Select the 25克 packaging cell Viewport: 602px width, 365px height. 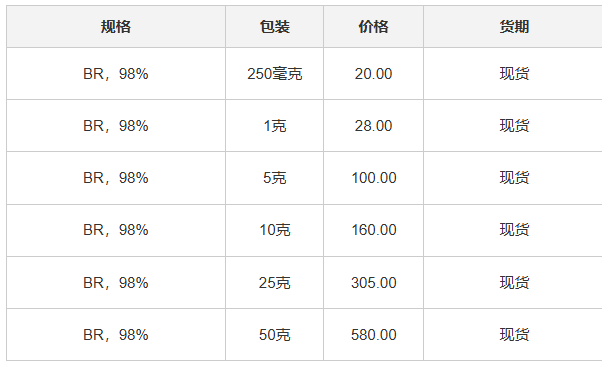coord(275,283)
